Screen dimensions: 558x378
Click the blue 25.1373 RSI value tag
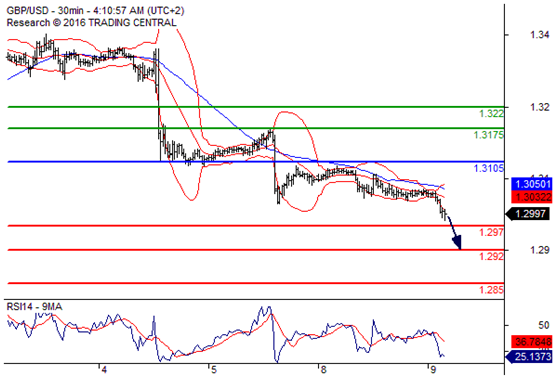coord(529,356)
